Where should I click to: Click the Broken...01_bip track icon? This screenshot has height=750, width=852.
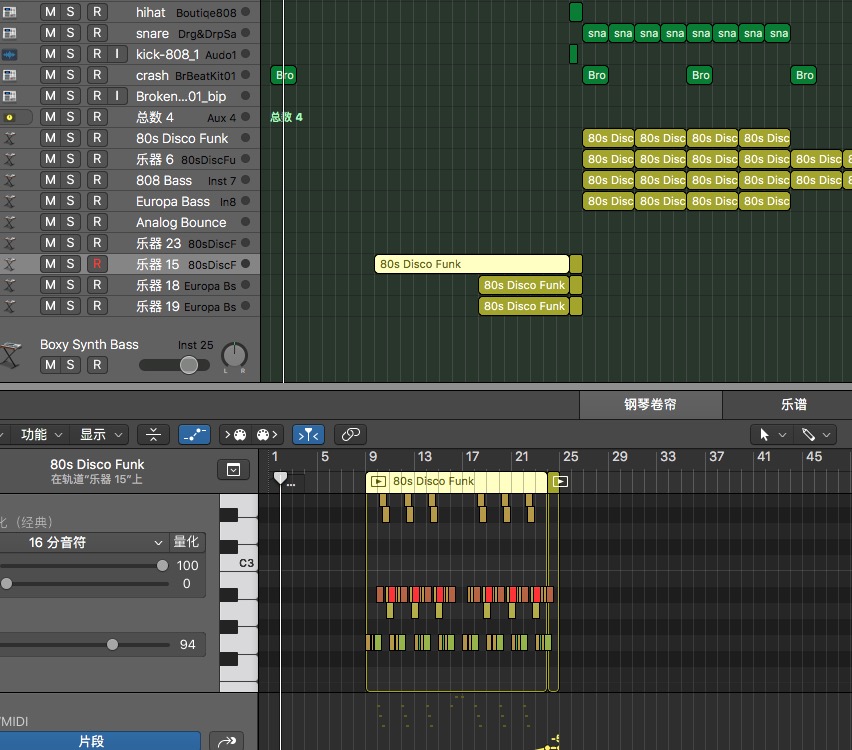point(9,96)
